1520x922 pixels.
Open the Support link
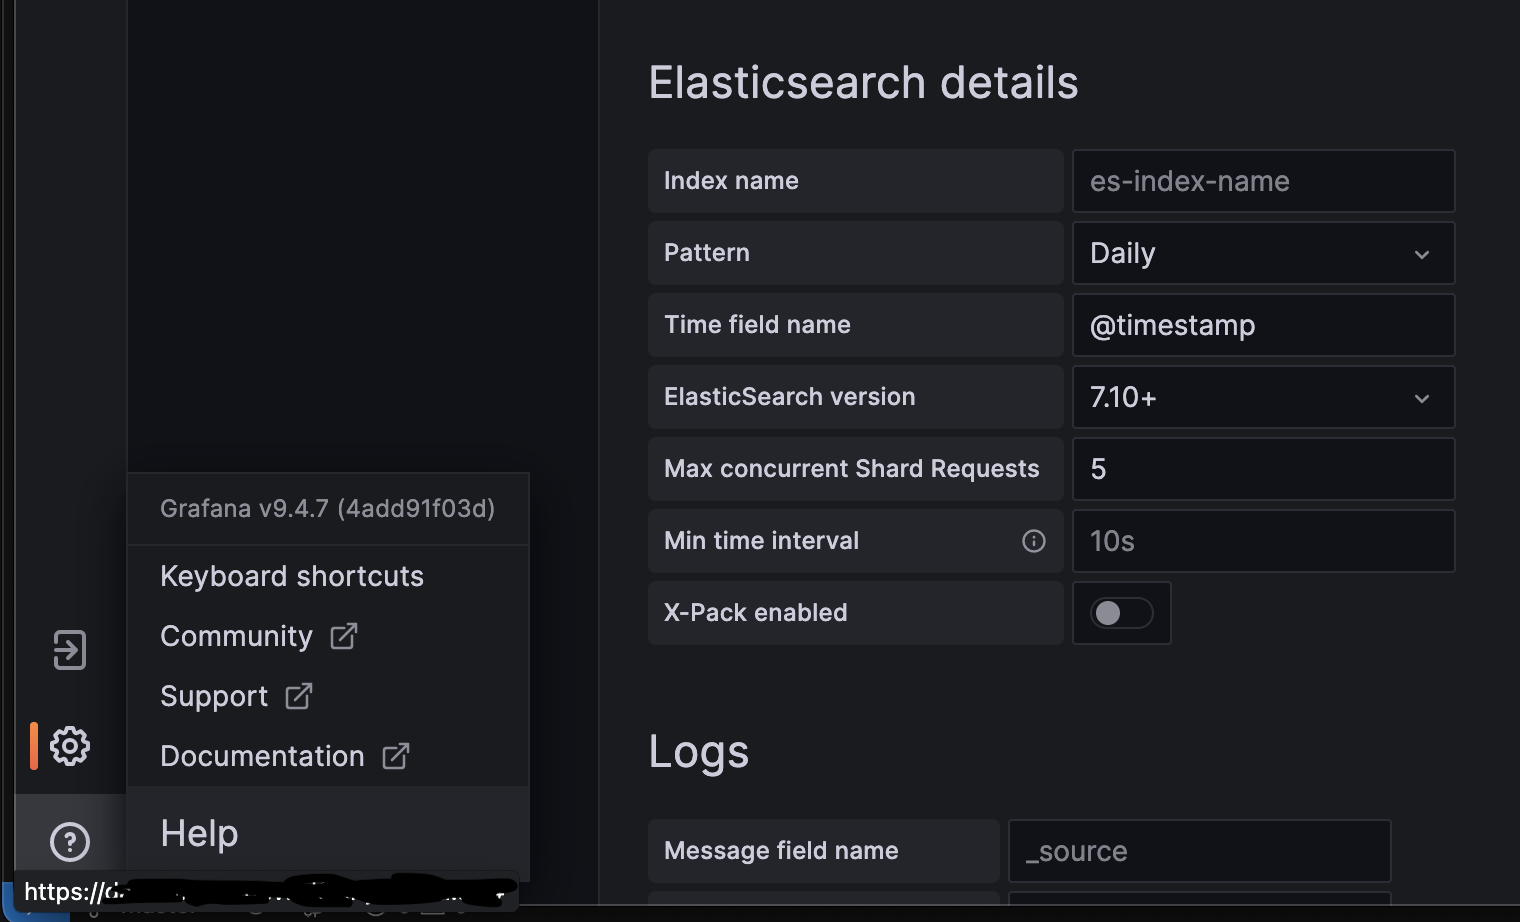click(x=213, y=696)
